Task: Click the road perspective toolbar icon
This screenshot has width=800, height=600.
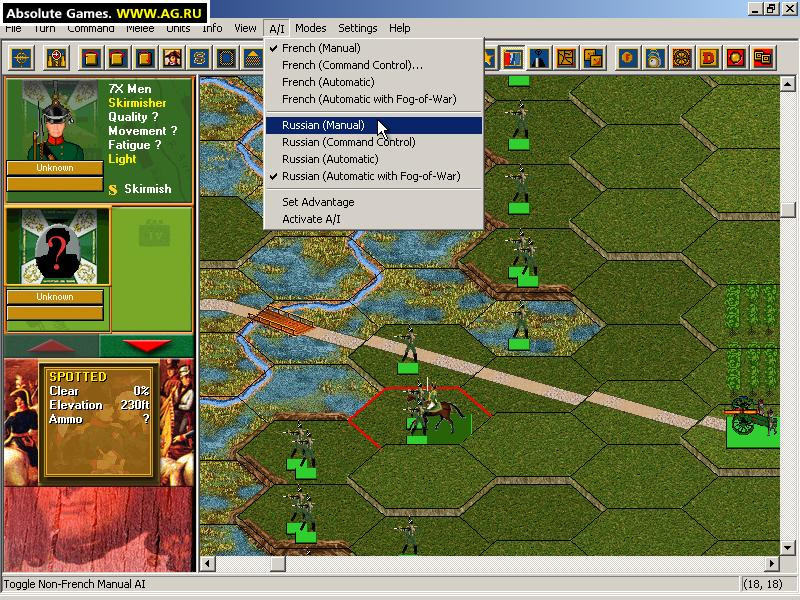Action: pos(539,58)
